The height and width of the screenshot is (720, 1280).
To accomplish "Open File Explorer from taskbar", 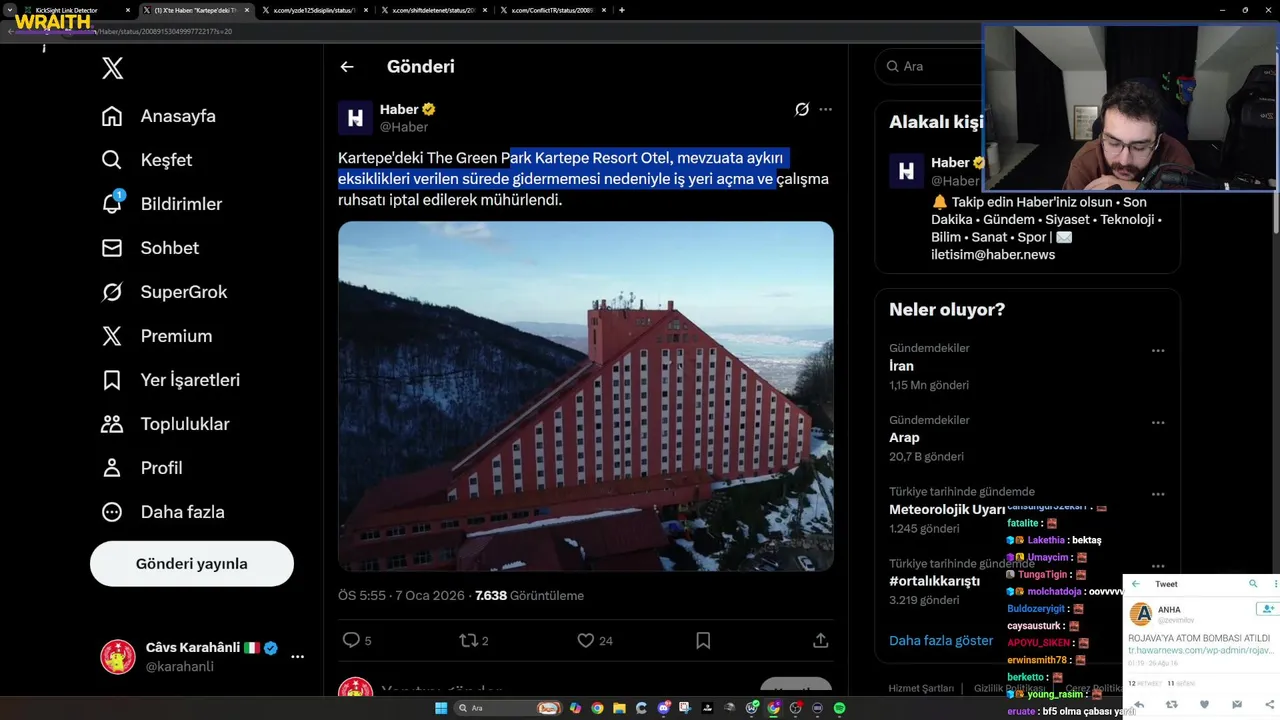I will tap(619, 708).
